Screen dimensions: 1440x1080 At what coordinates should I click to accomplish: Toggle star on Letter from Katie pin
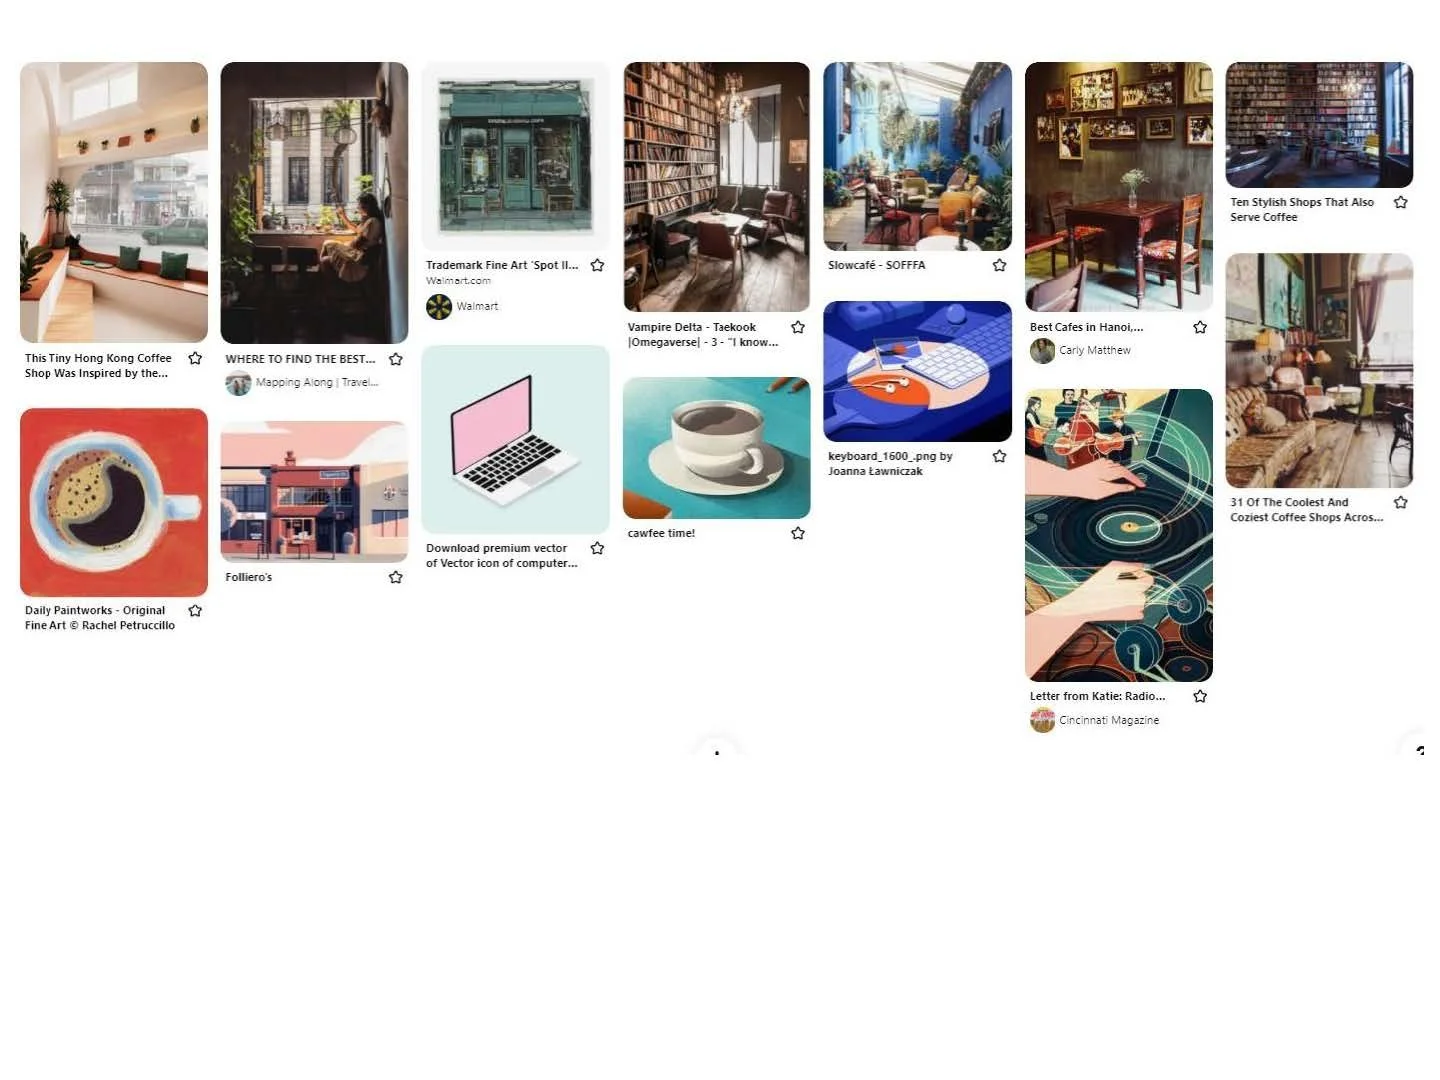[x=1200, y=696]
